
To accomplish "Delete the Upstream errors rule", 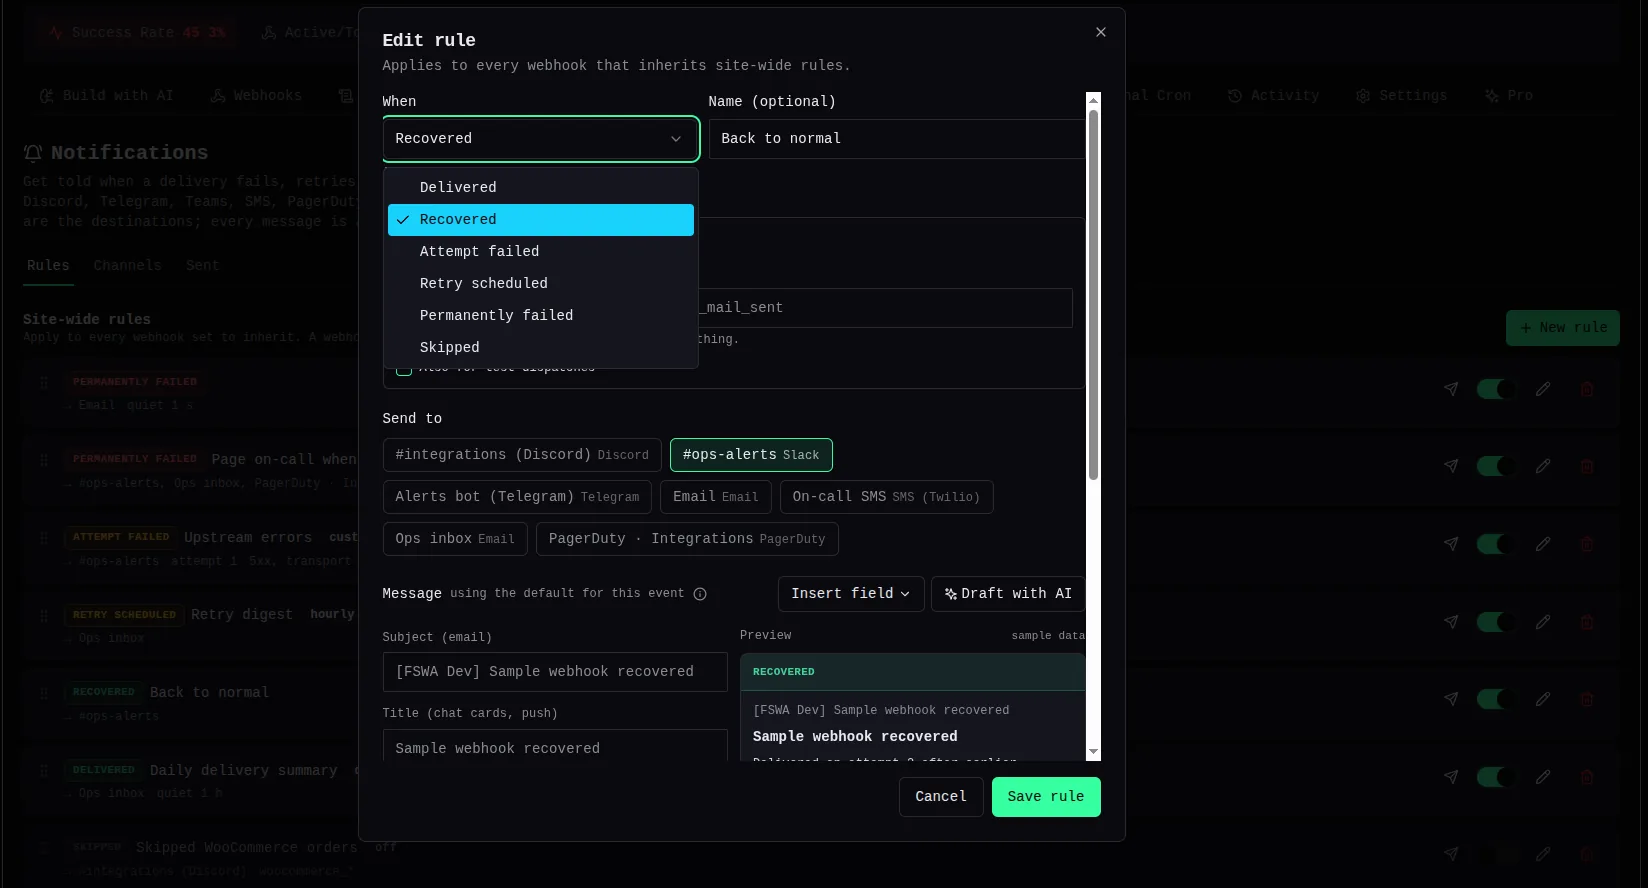I will (x=1587, y=544).
